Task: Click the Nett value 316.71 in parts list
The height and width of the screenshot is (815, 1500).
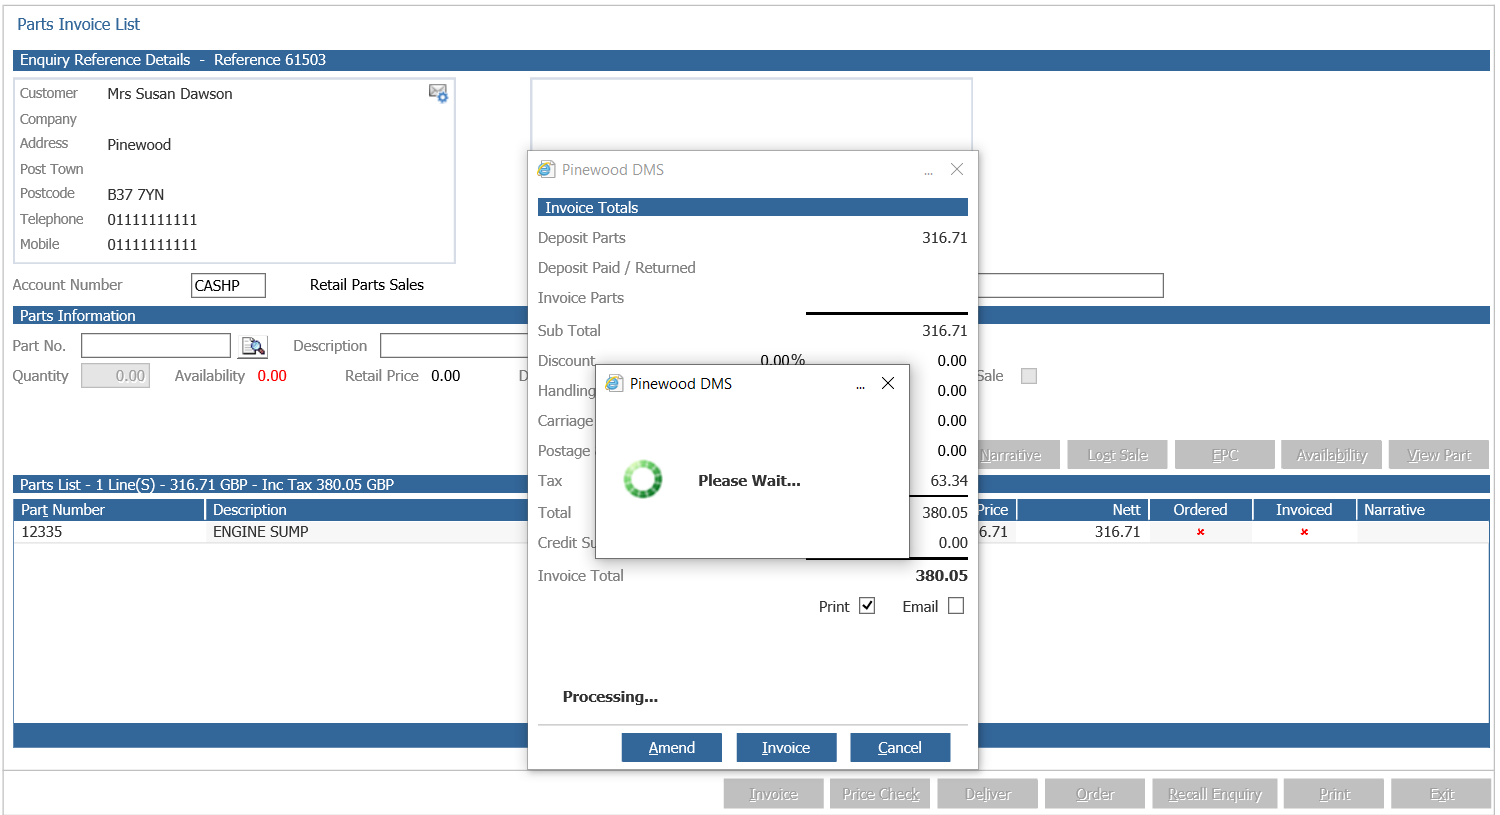Action: [x=1117, y=532]
